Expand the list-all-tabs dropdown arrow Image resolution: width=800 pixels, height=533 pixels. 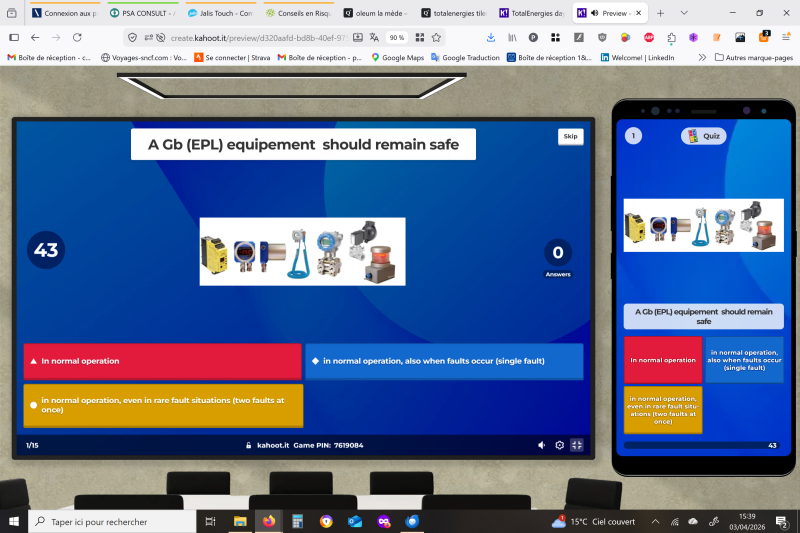684,13
